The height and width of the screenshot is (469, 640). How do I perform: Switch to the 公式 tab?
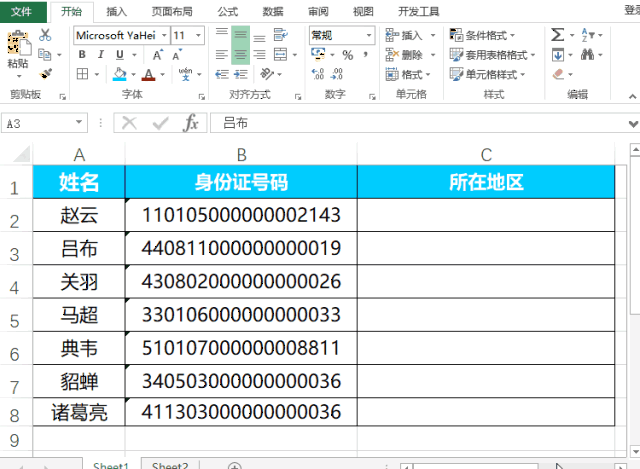coord(227,11)
